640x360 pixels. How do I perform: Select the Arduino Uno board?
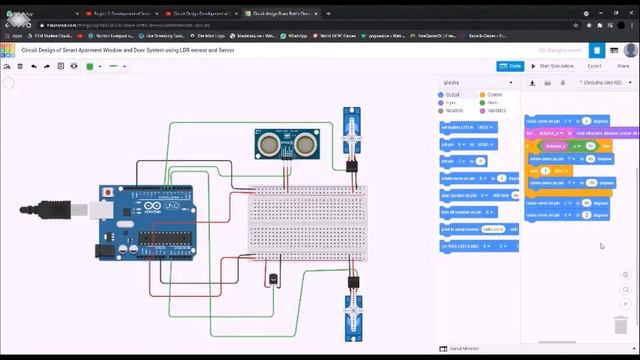click(x=147, y=222)
